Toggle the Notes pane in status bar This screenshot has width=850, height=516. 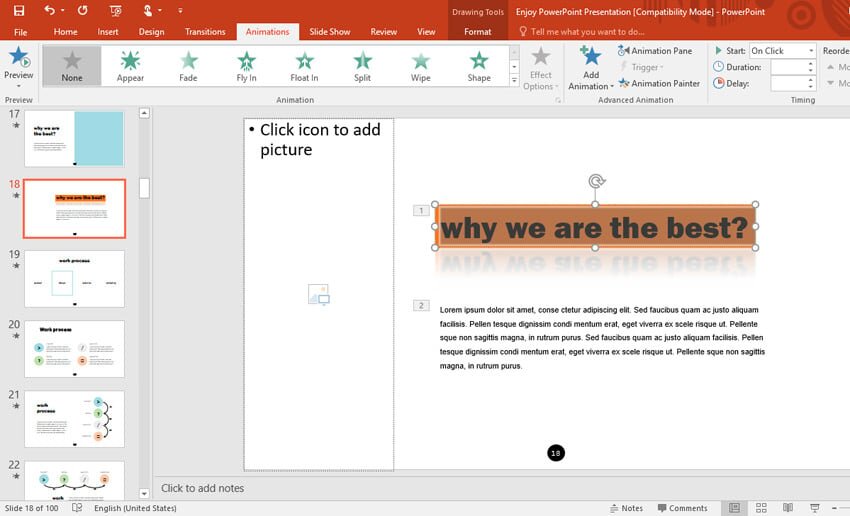click(x=625, y=508)
